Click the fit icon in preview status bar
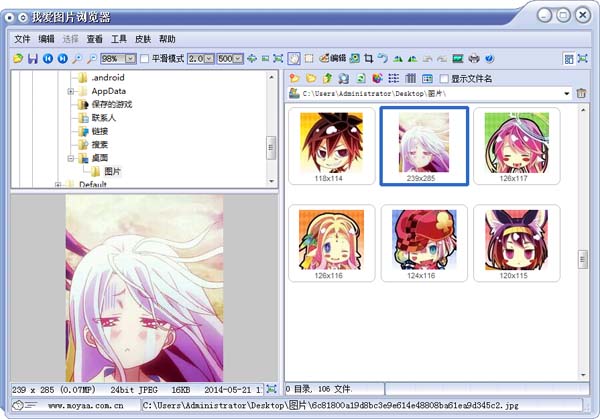Screen dimensions: 600x419 click(271, 389)
